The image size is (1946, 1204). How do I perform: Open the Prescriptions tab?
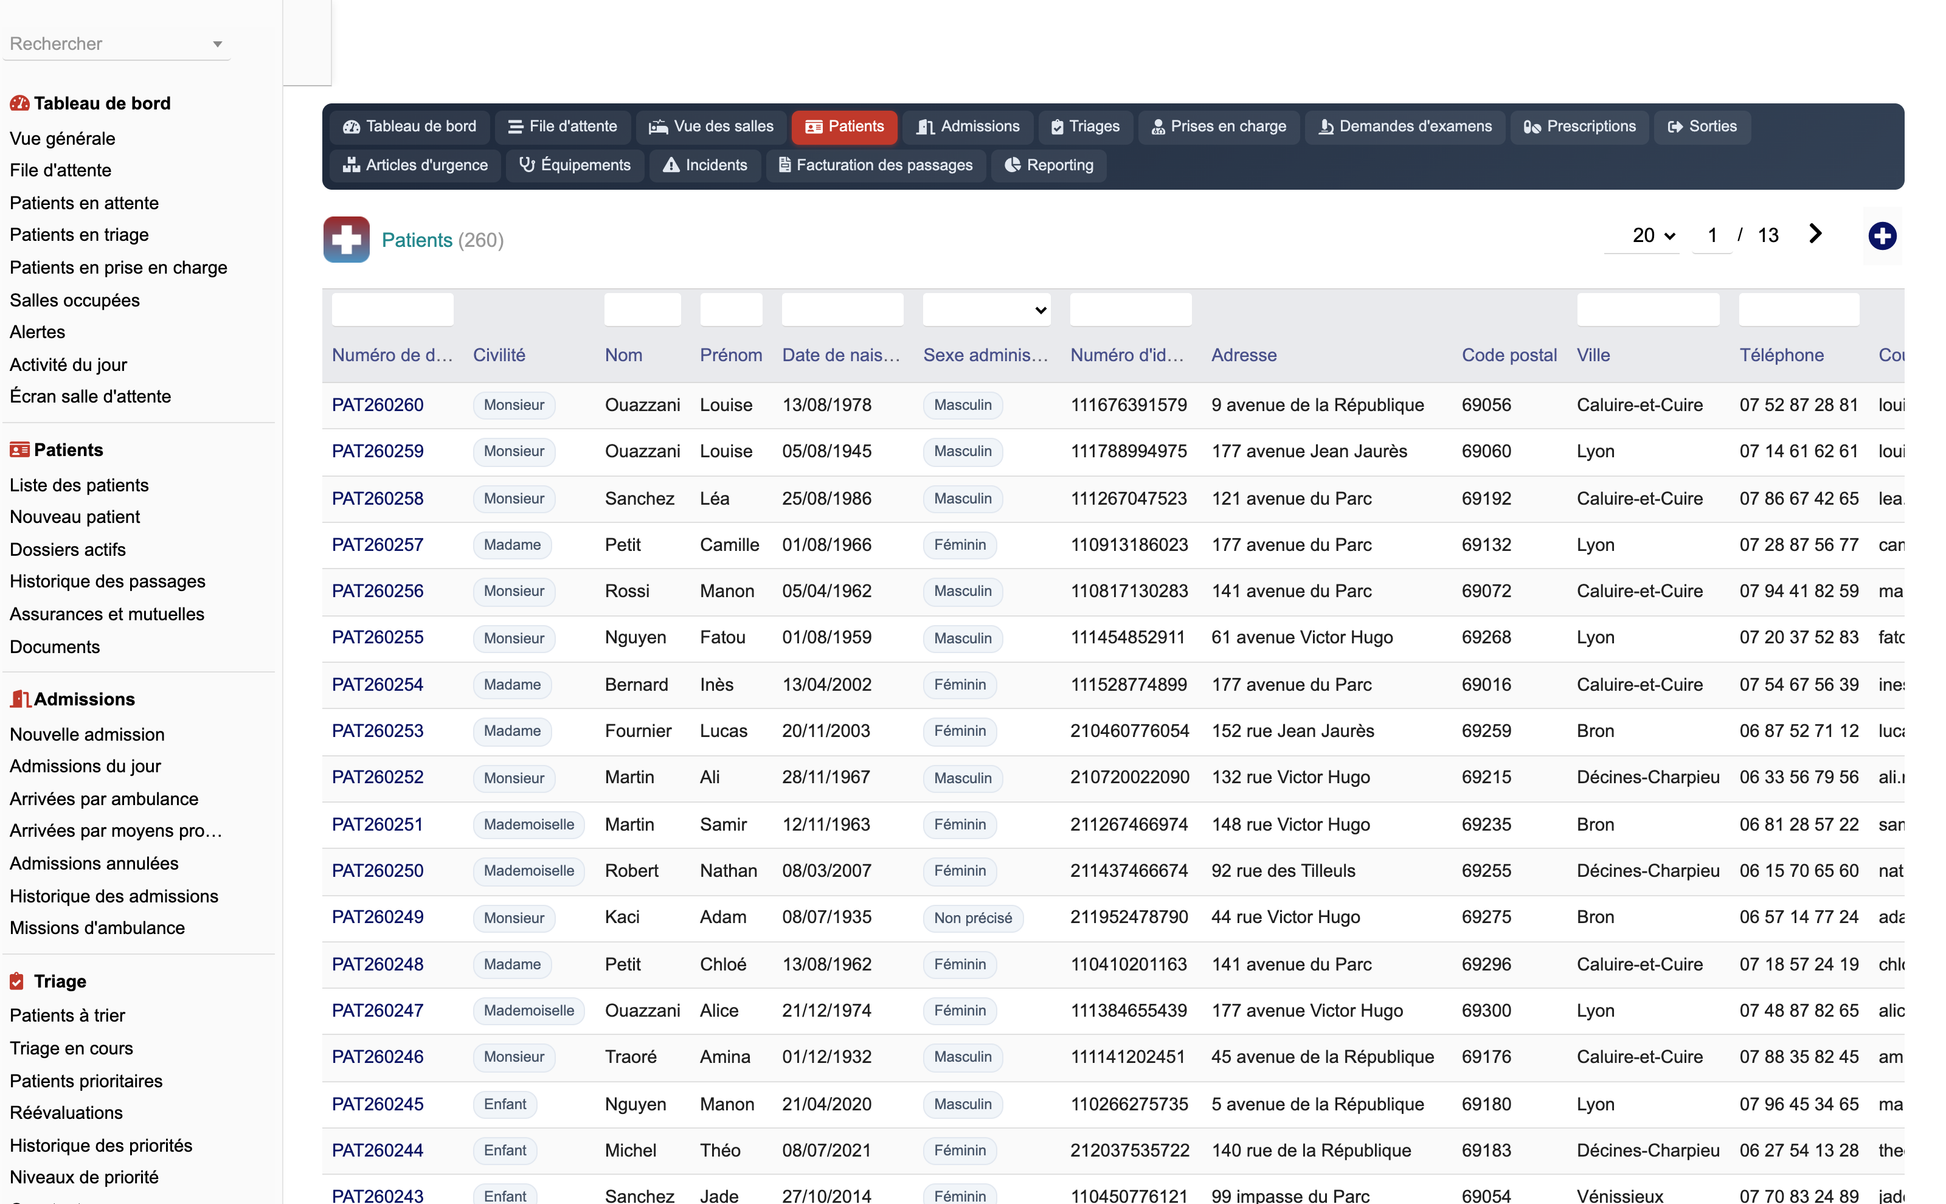coord(1580,127)
